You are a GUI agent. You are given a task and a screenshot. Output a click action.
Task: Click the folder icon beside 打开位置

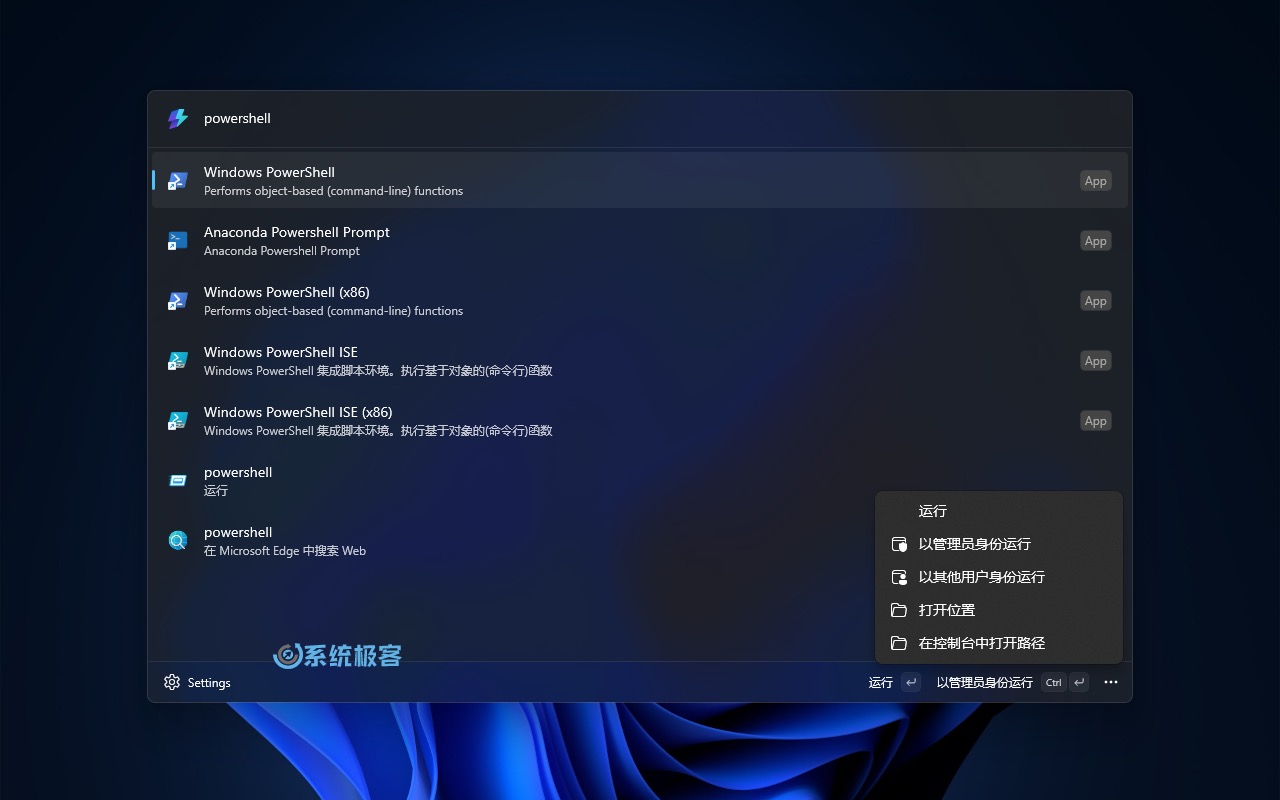(x=899, y=610)
